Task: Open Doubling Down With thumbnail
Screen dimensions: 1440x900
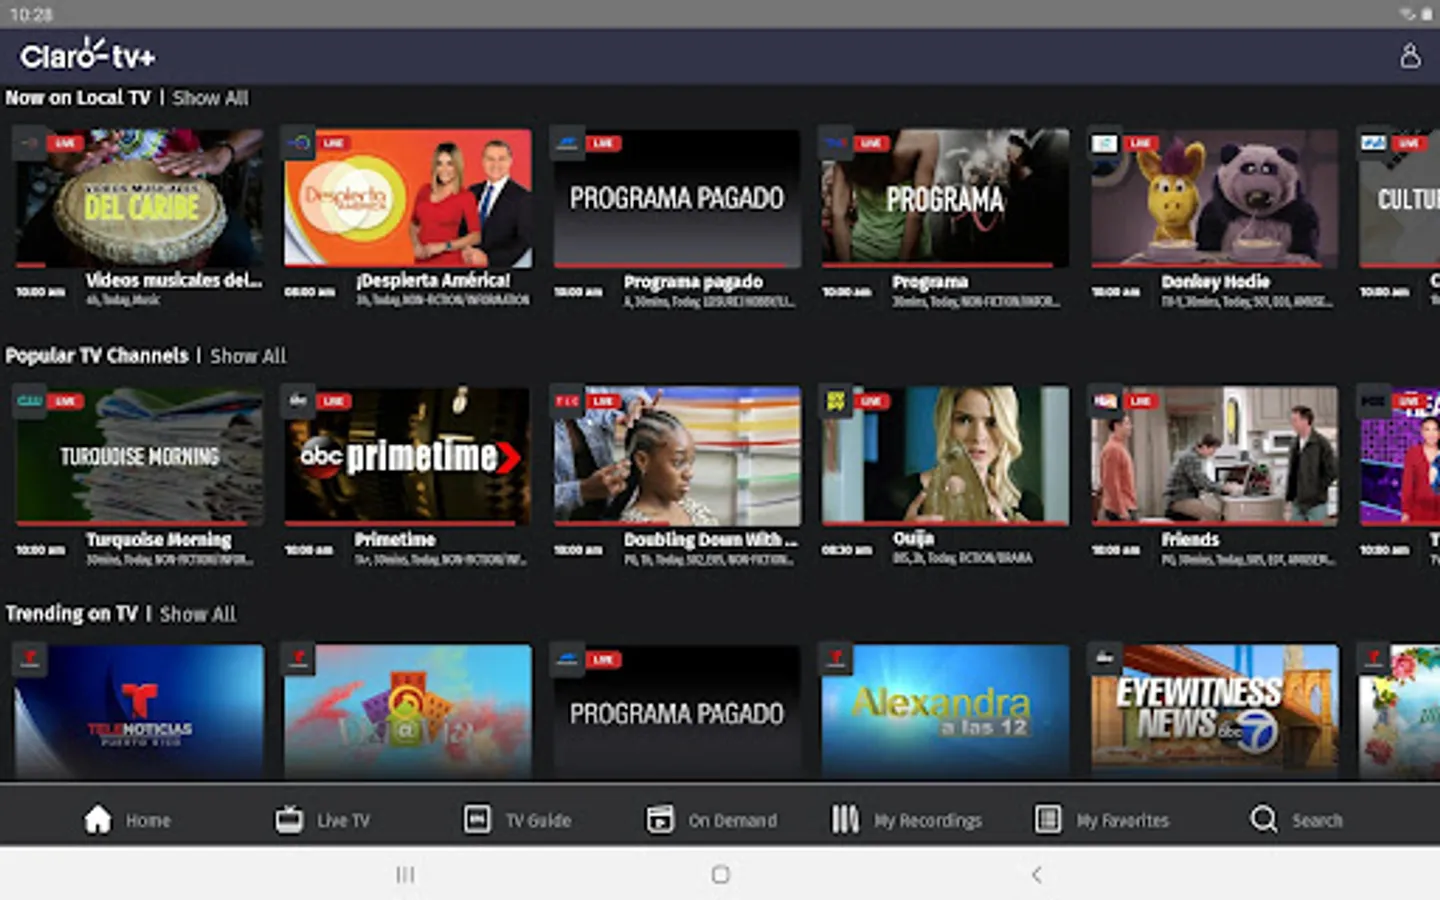Action: point(677,454)
